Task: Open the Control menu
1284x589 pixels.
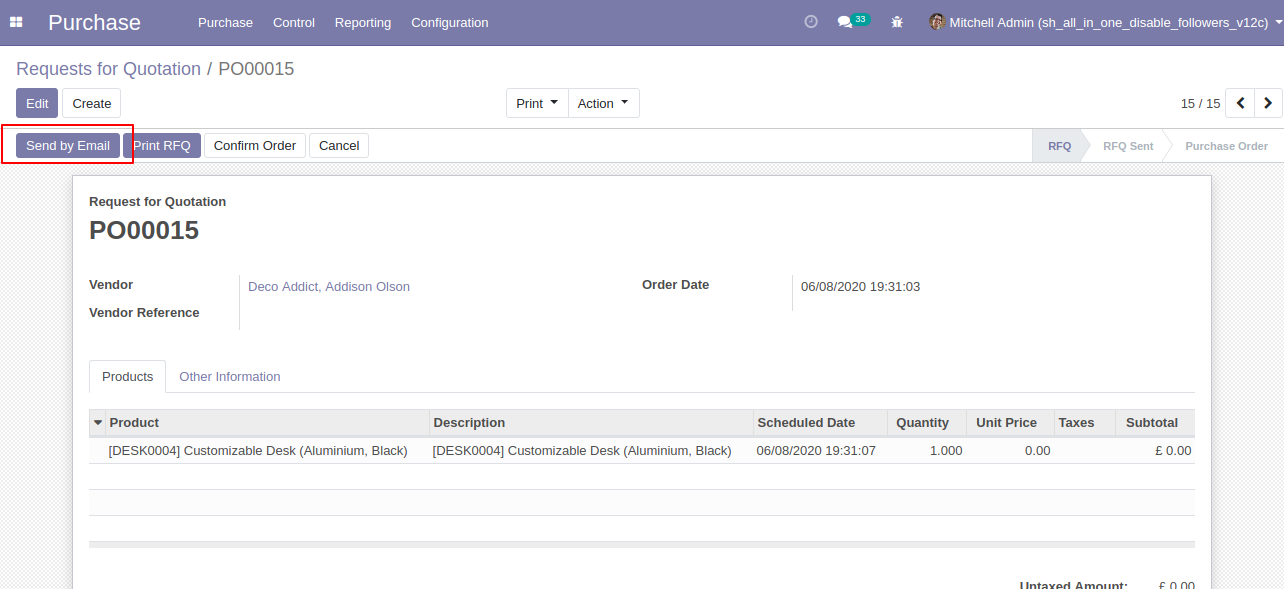Action: pyautogui.click(x=294, y=22)
